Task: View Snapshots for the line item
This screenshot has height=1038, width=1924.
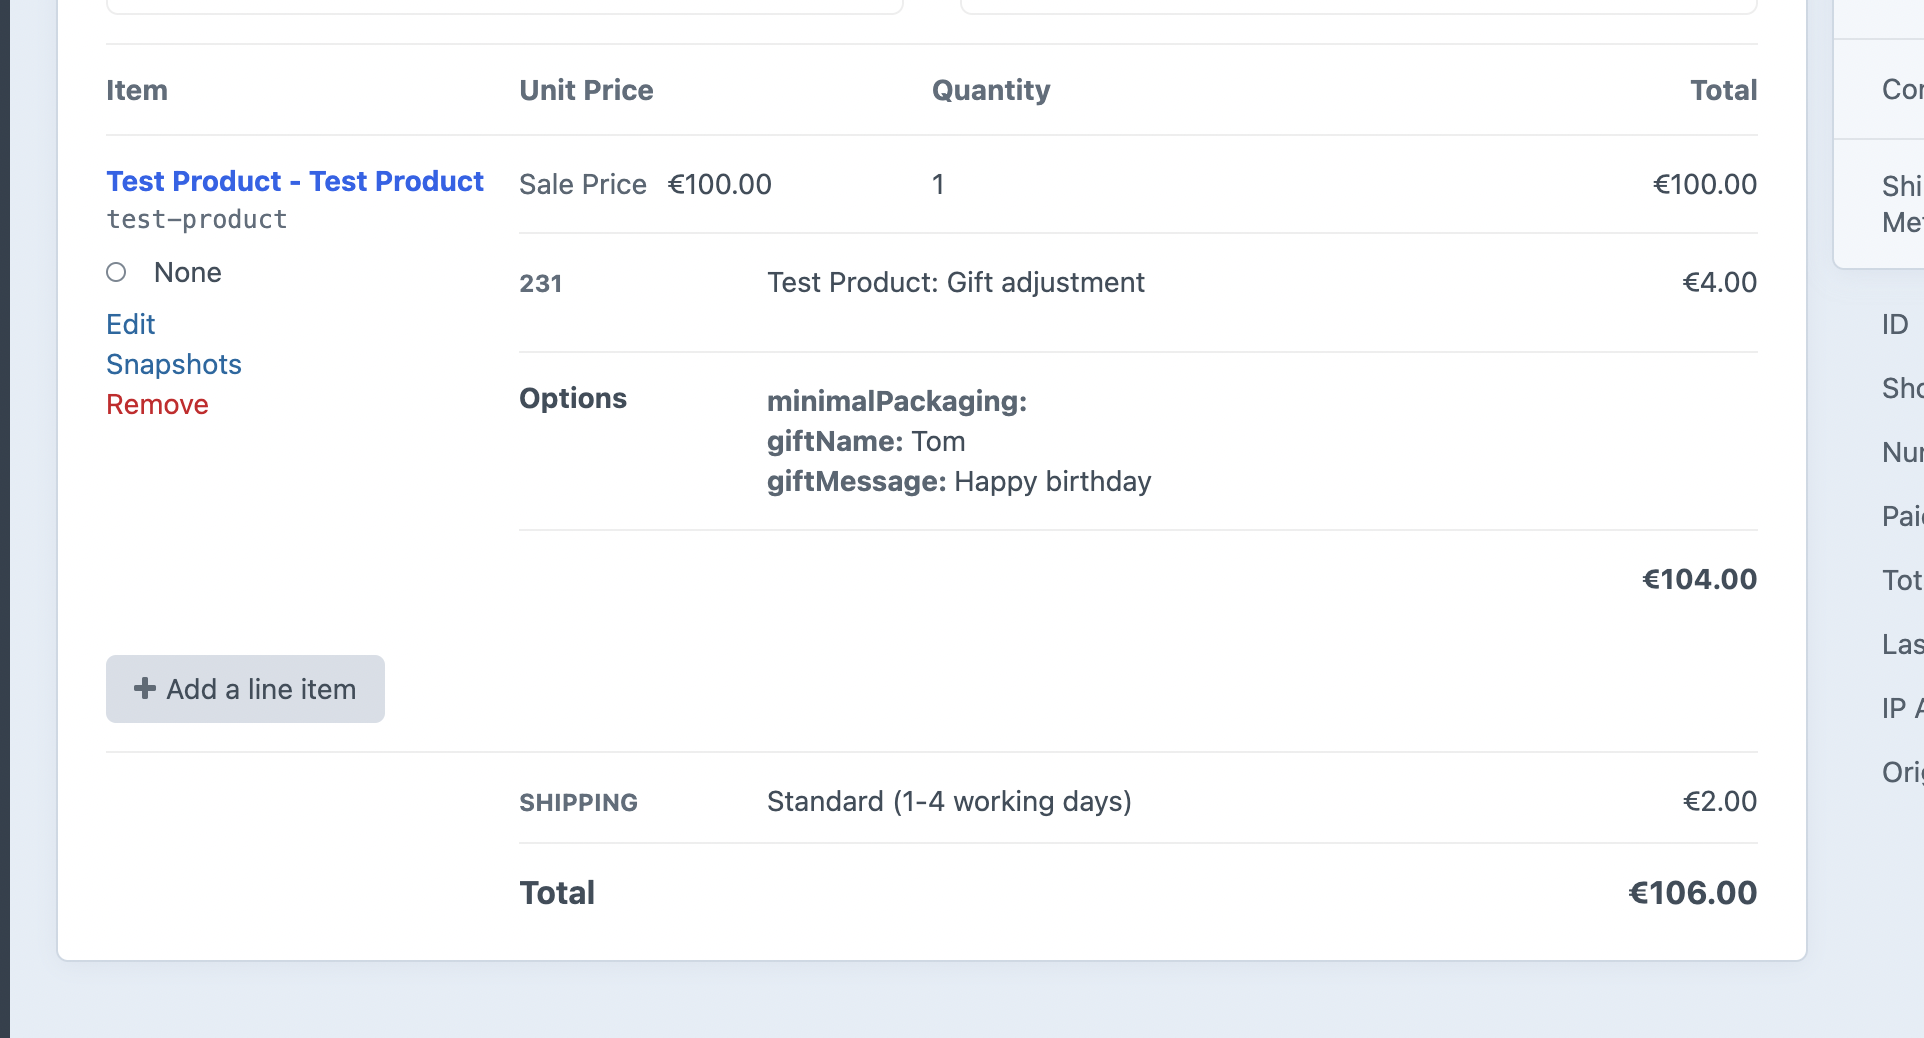Action: [173, 364]
